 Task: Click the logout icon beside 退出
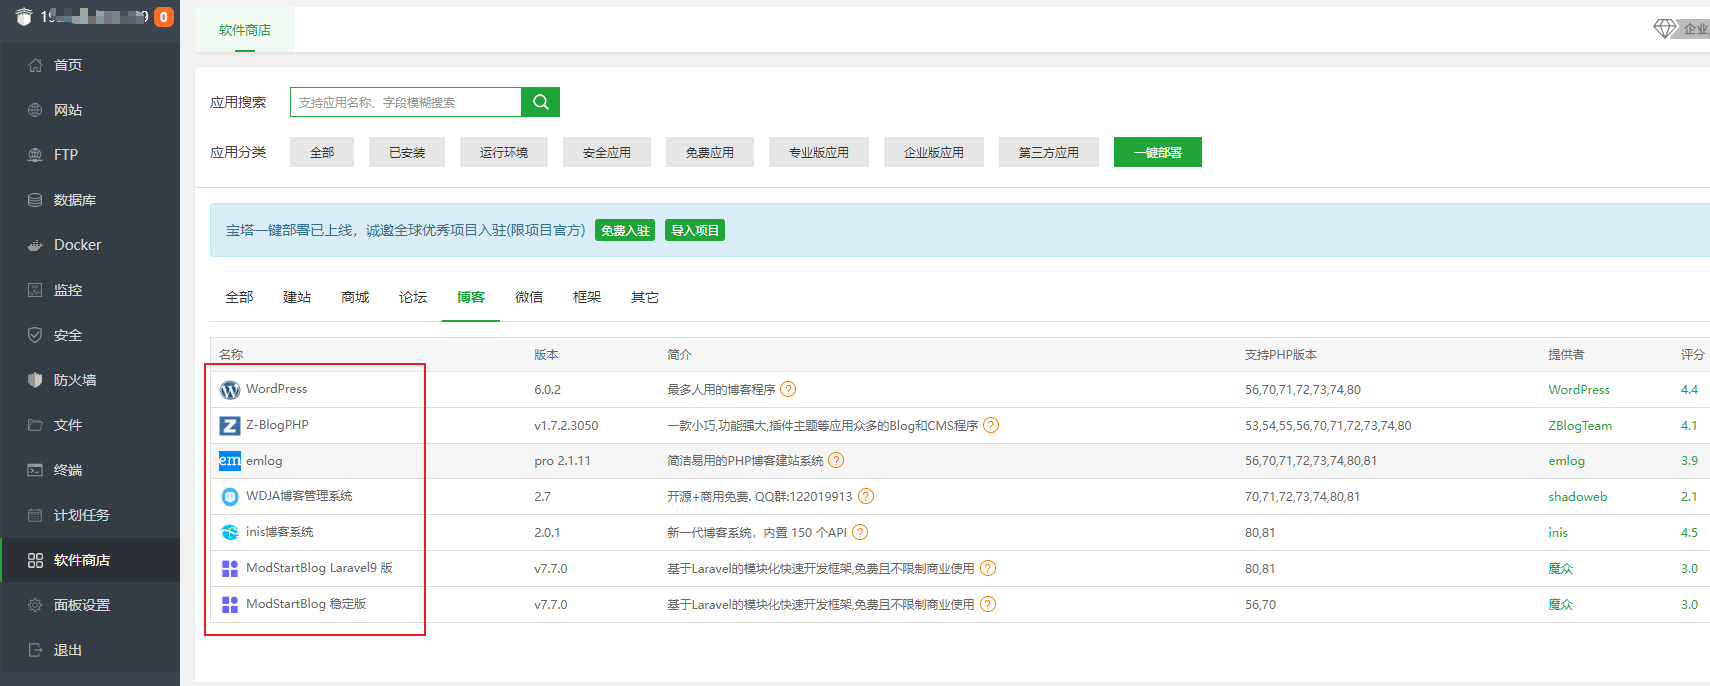pyautogui.click(x=35, y=650)
